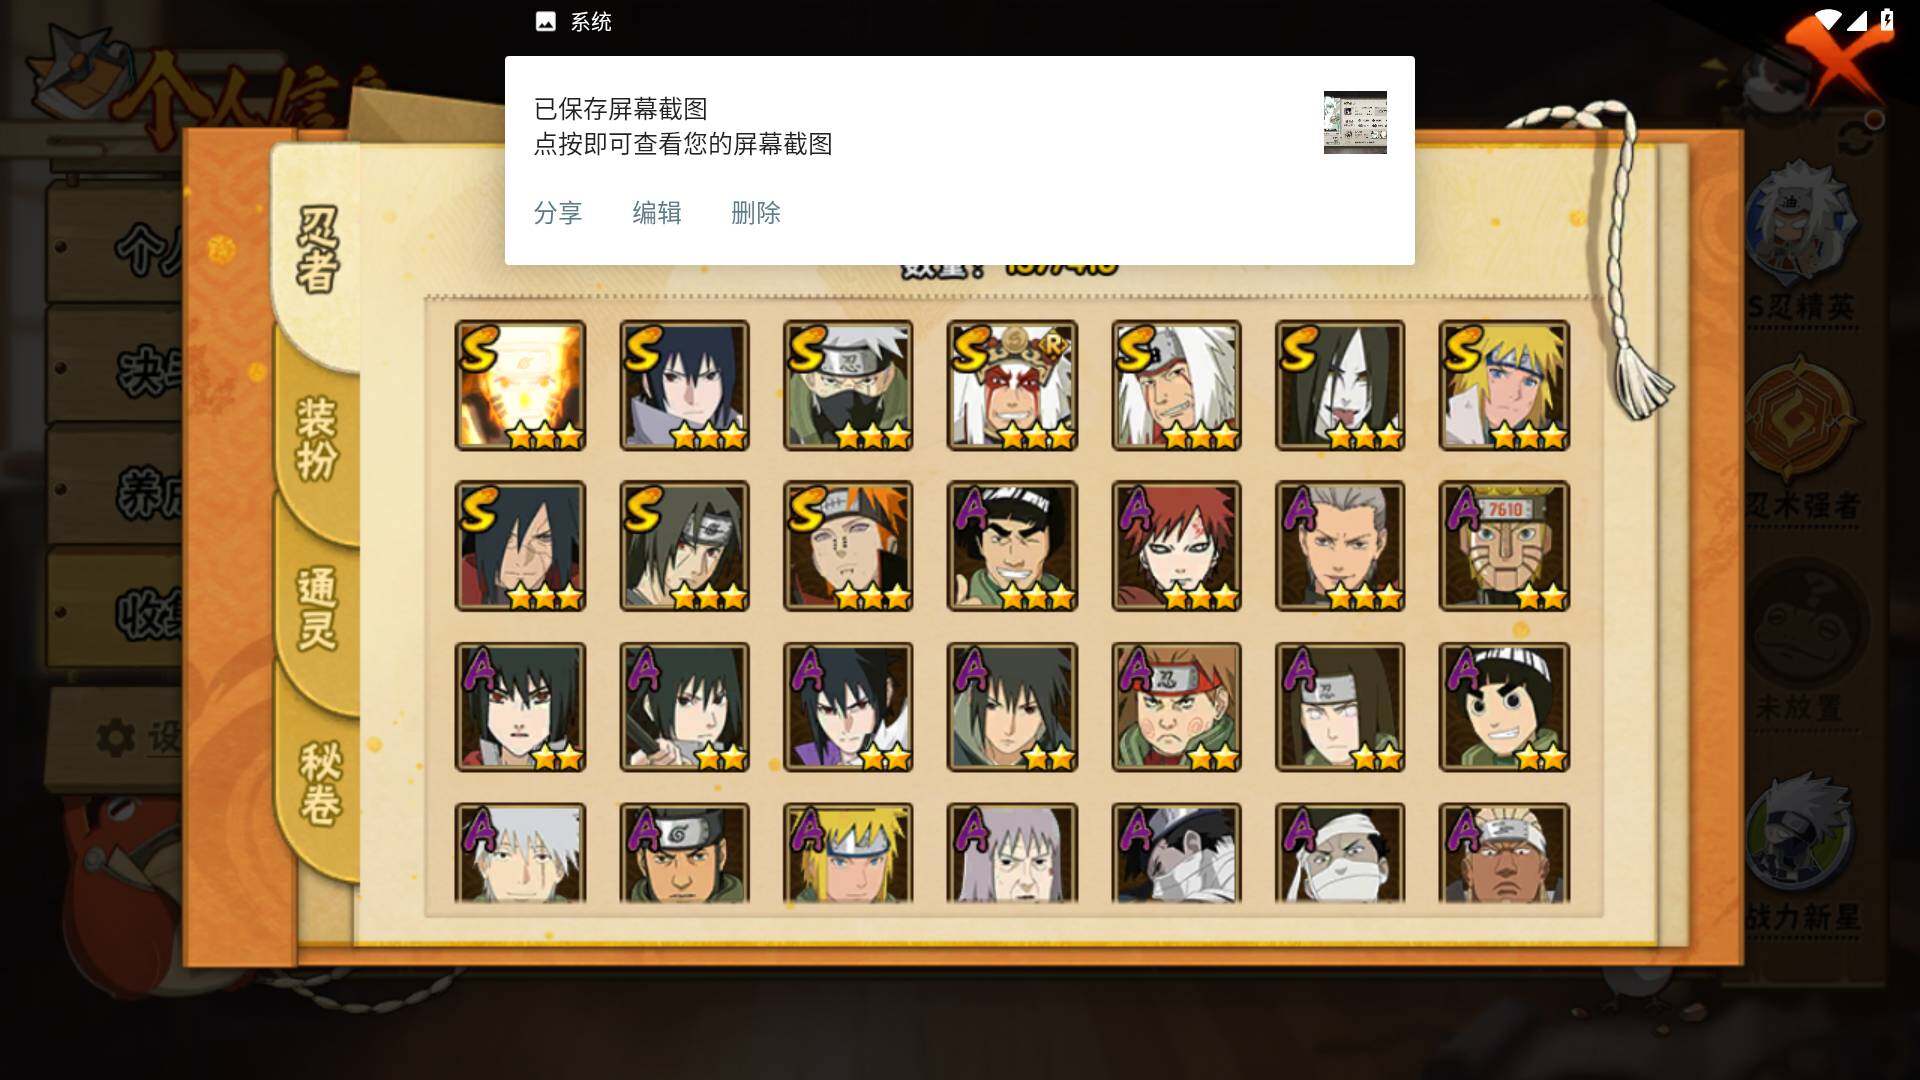Open the saved screenshot thumbnail preview
This screenshot has height=1080, width=1920.
[x=1355, y=122]
